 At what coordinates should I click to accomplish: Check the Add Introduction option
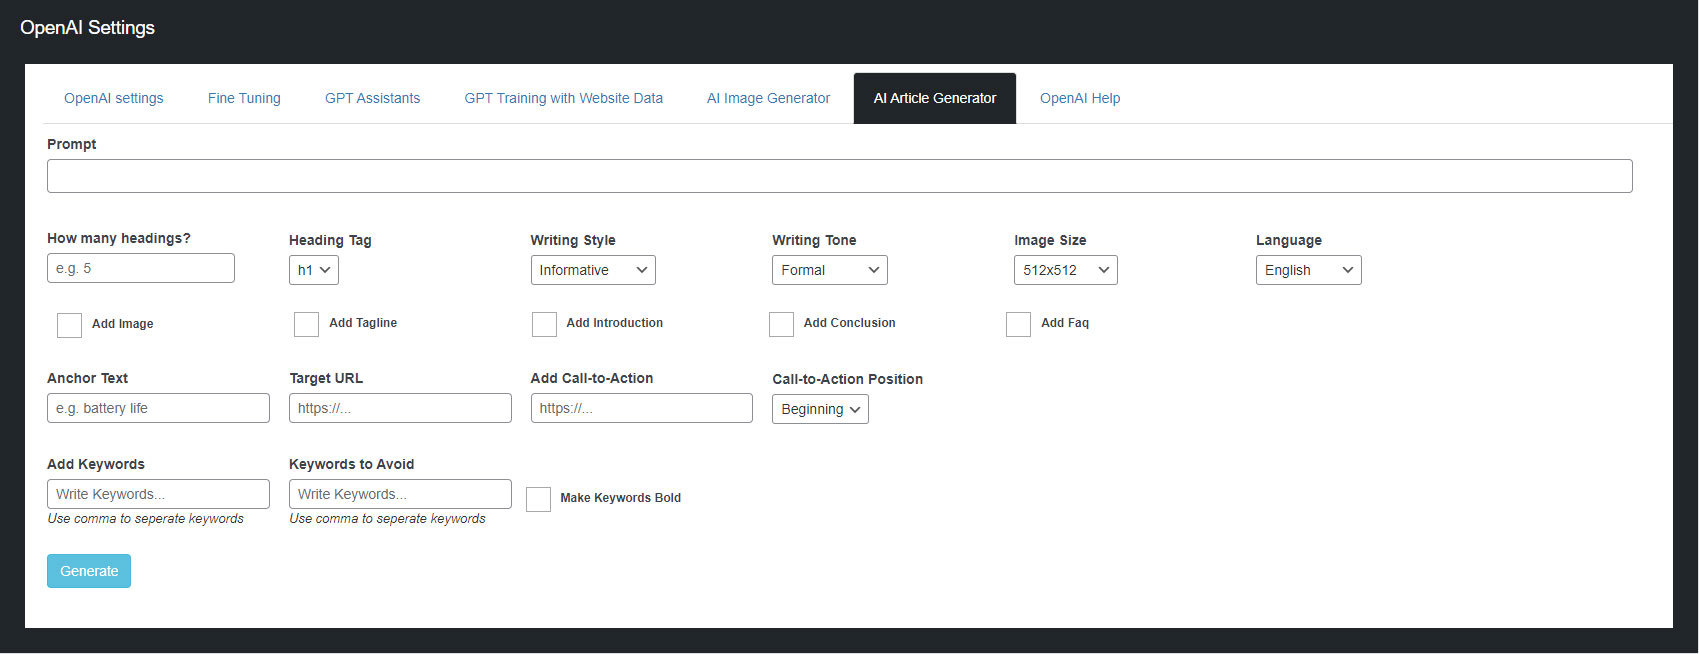click(x=544, y=324)
